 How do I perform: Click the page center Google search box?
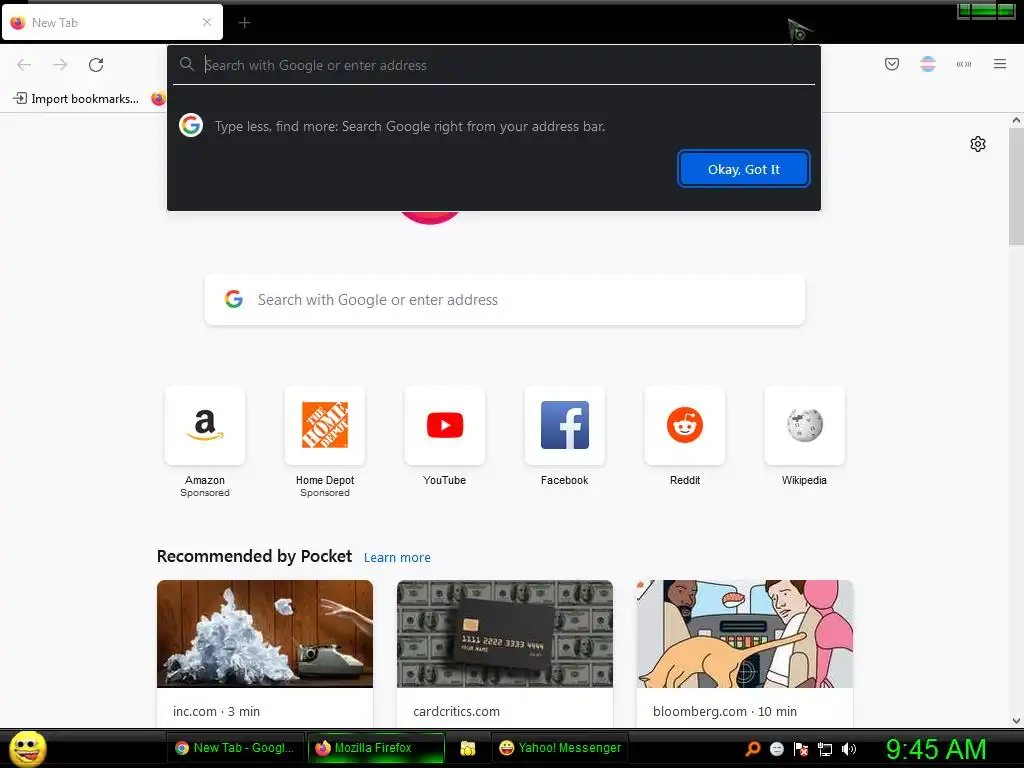click(505, 300)
